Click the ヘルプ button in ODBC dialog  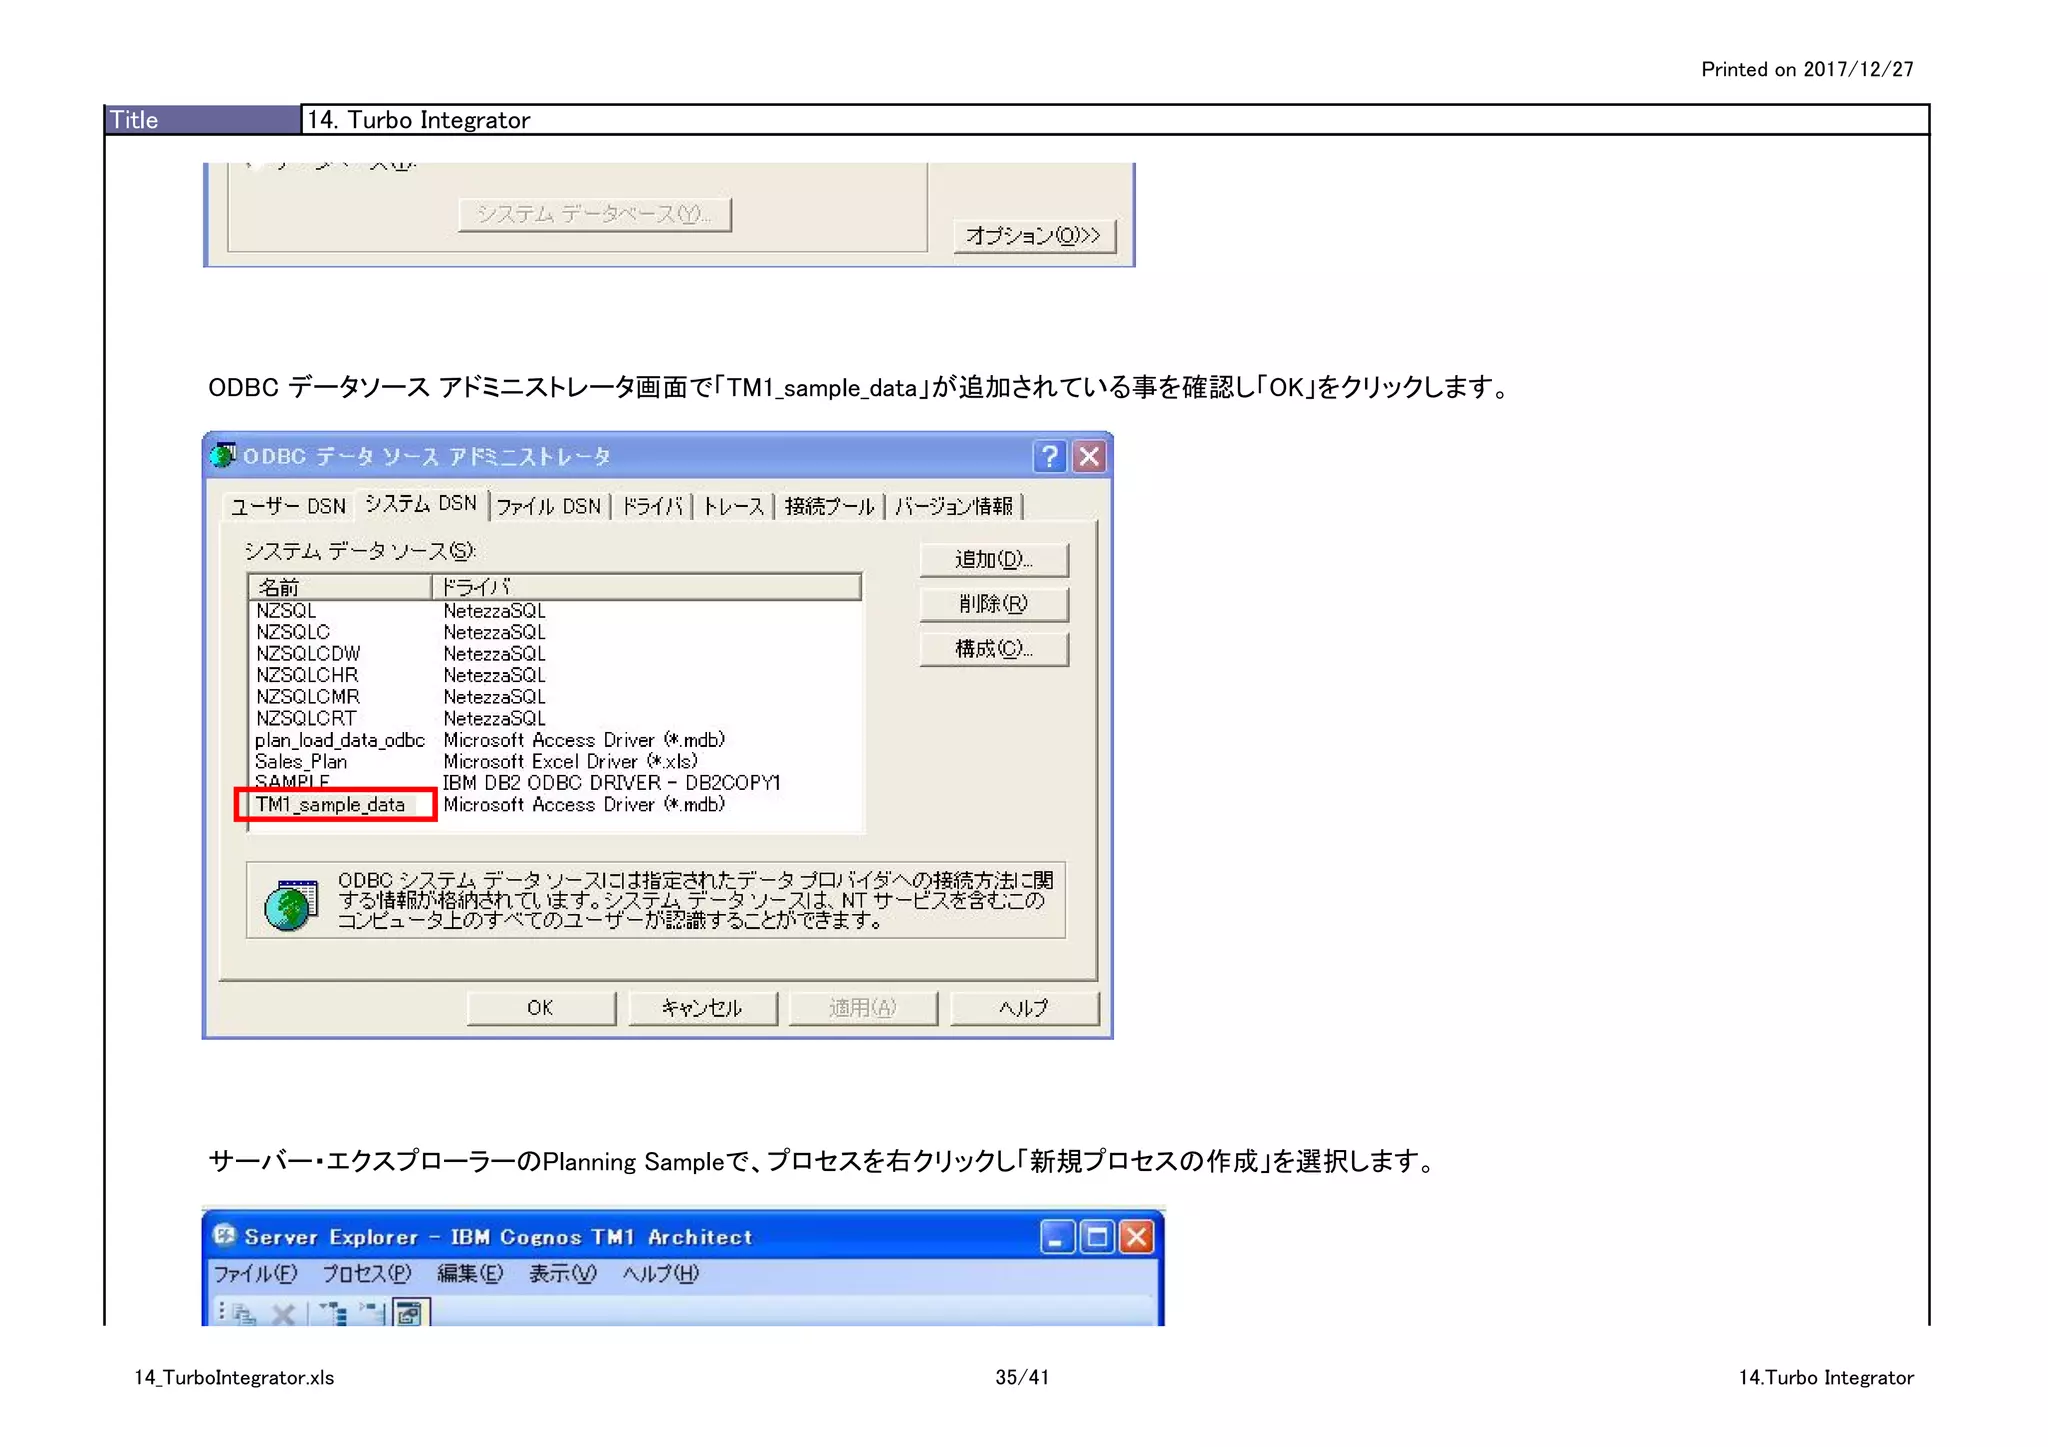coord(1024,1008)
